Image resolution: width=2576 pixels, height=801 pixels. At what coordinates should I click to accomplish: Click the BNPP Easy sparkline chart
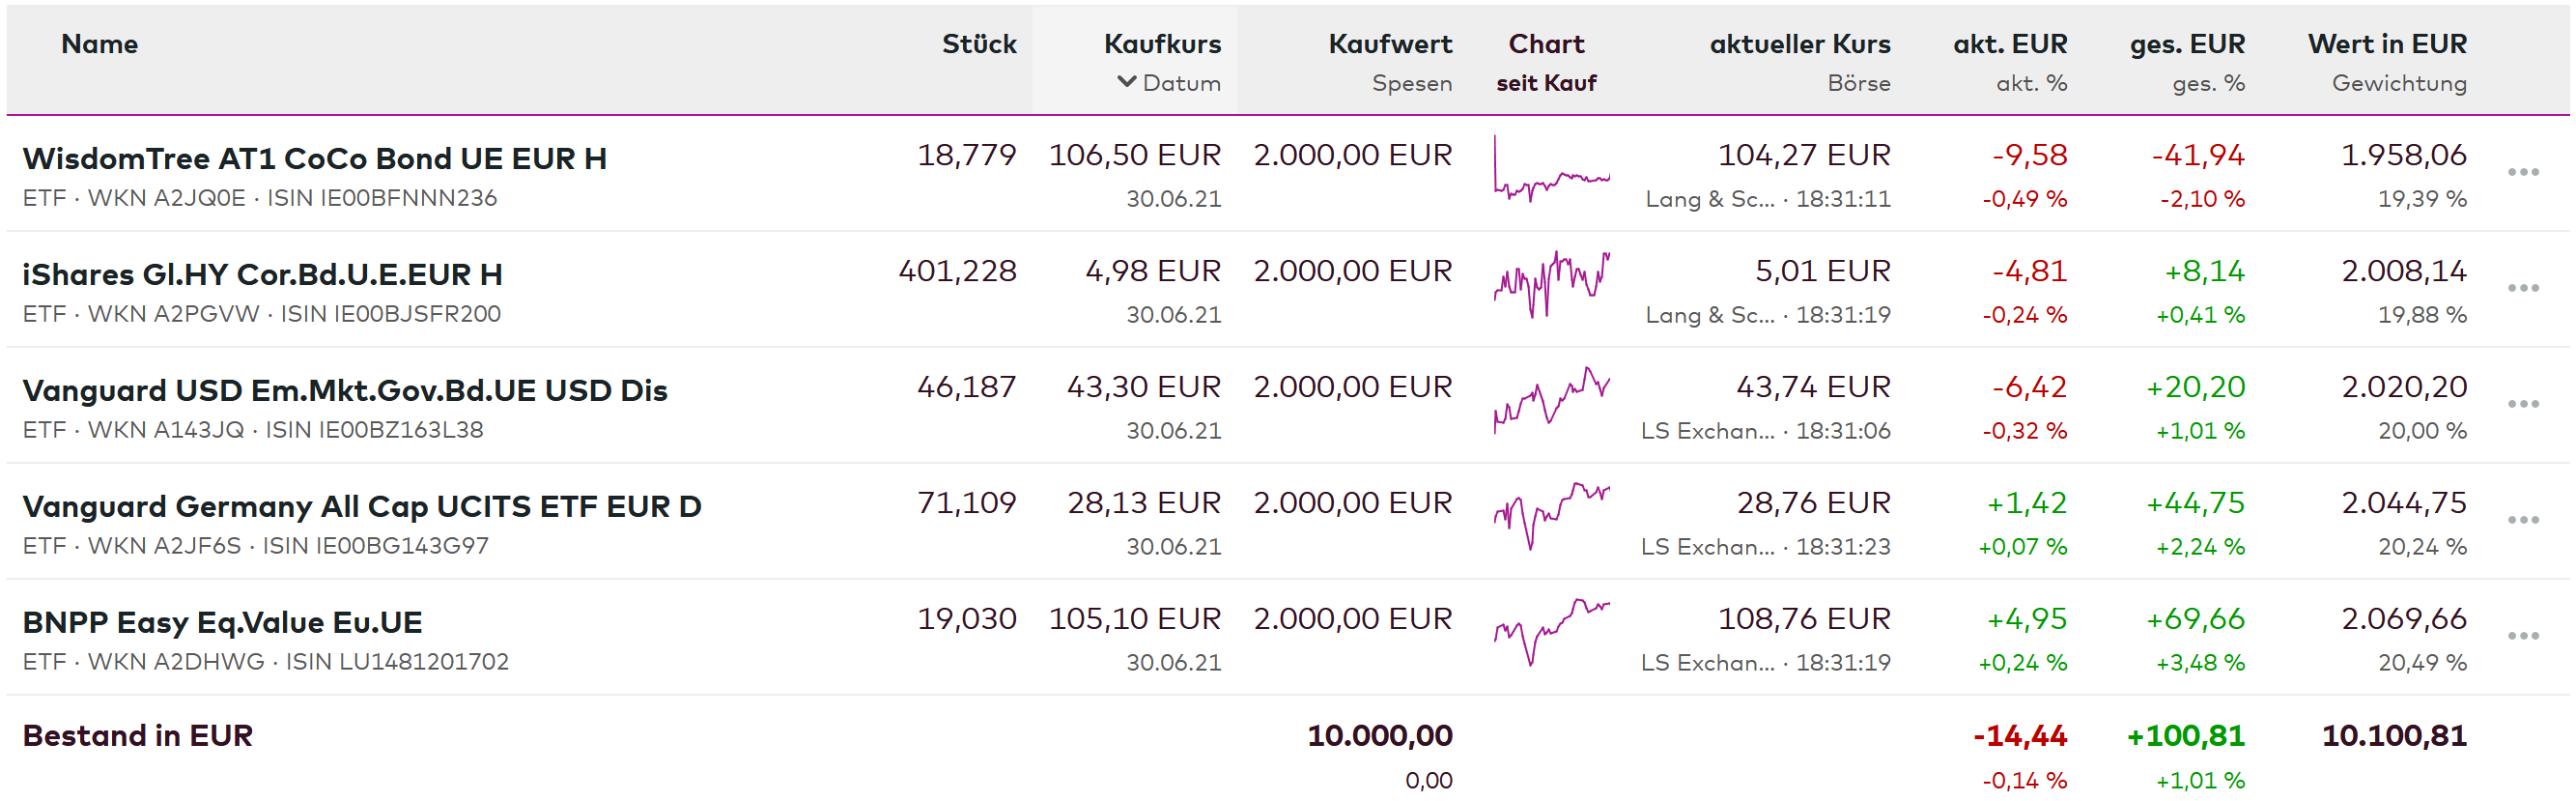coord(1550,631)
